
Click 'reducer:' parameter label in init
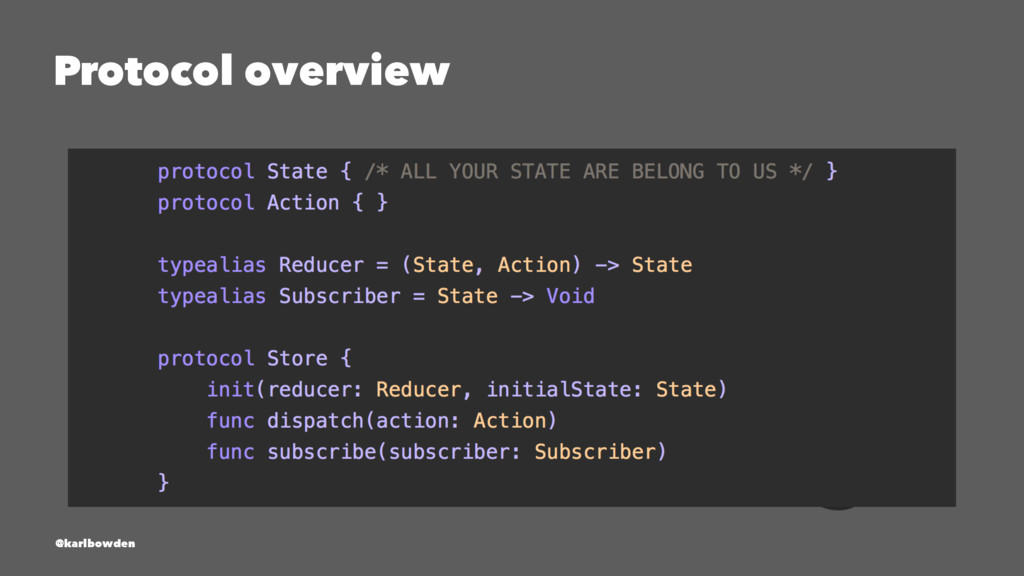(315, 390)
